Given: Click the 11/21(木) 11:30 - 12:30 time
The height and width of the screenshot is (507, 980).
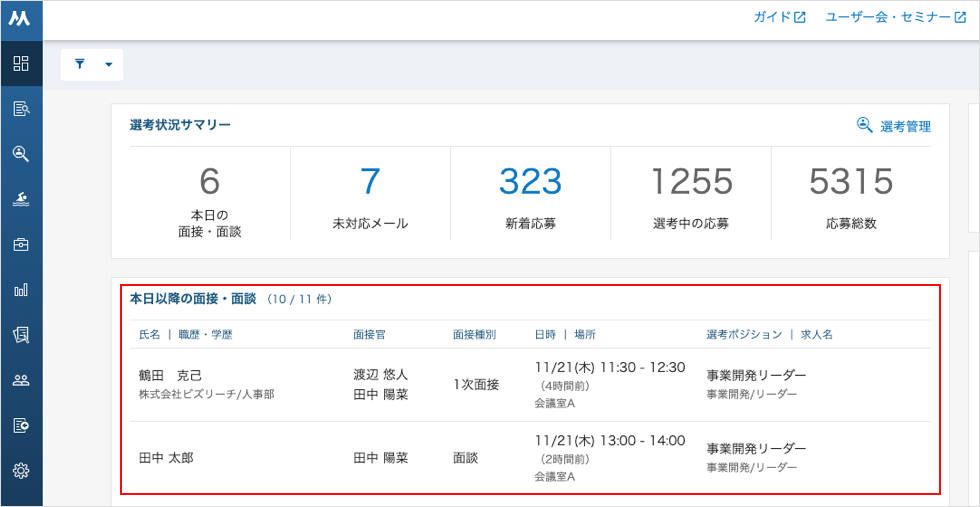Looking at the screenshot, I should coord(610,367).
